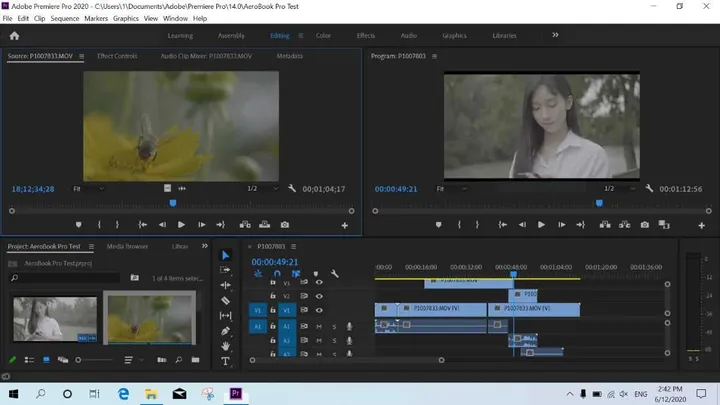This screenshot has width=720, height=405.
Task: Pick the Pen tool
Action: pos(225,331)
